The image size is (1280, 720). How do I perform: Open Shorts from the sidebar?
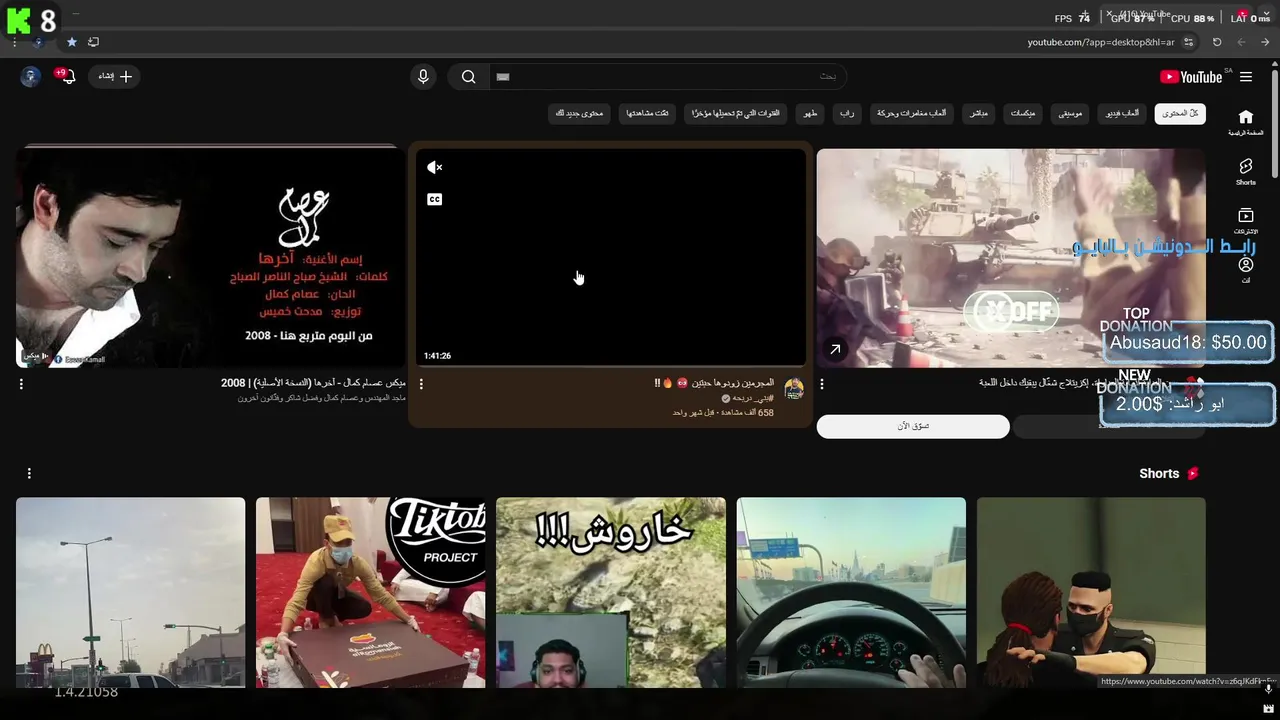coord(1246,172)
